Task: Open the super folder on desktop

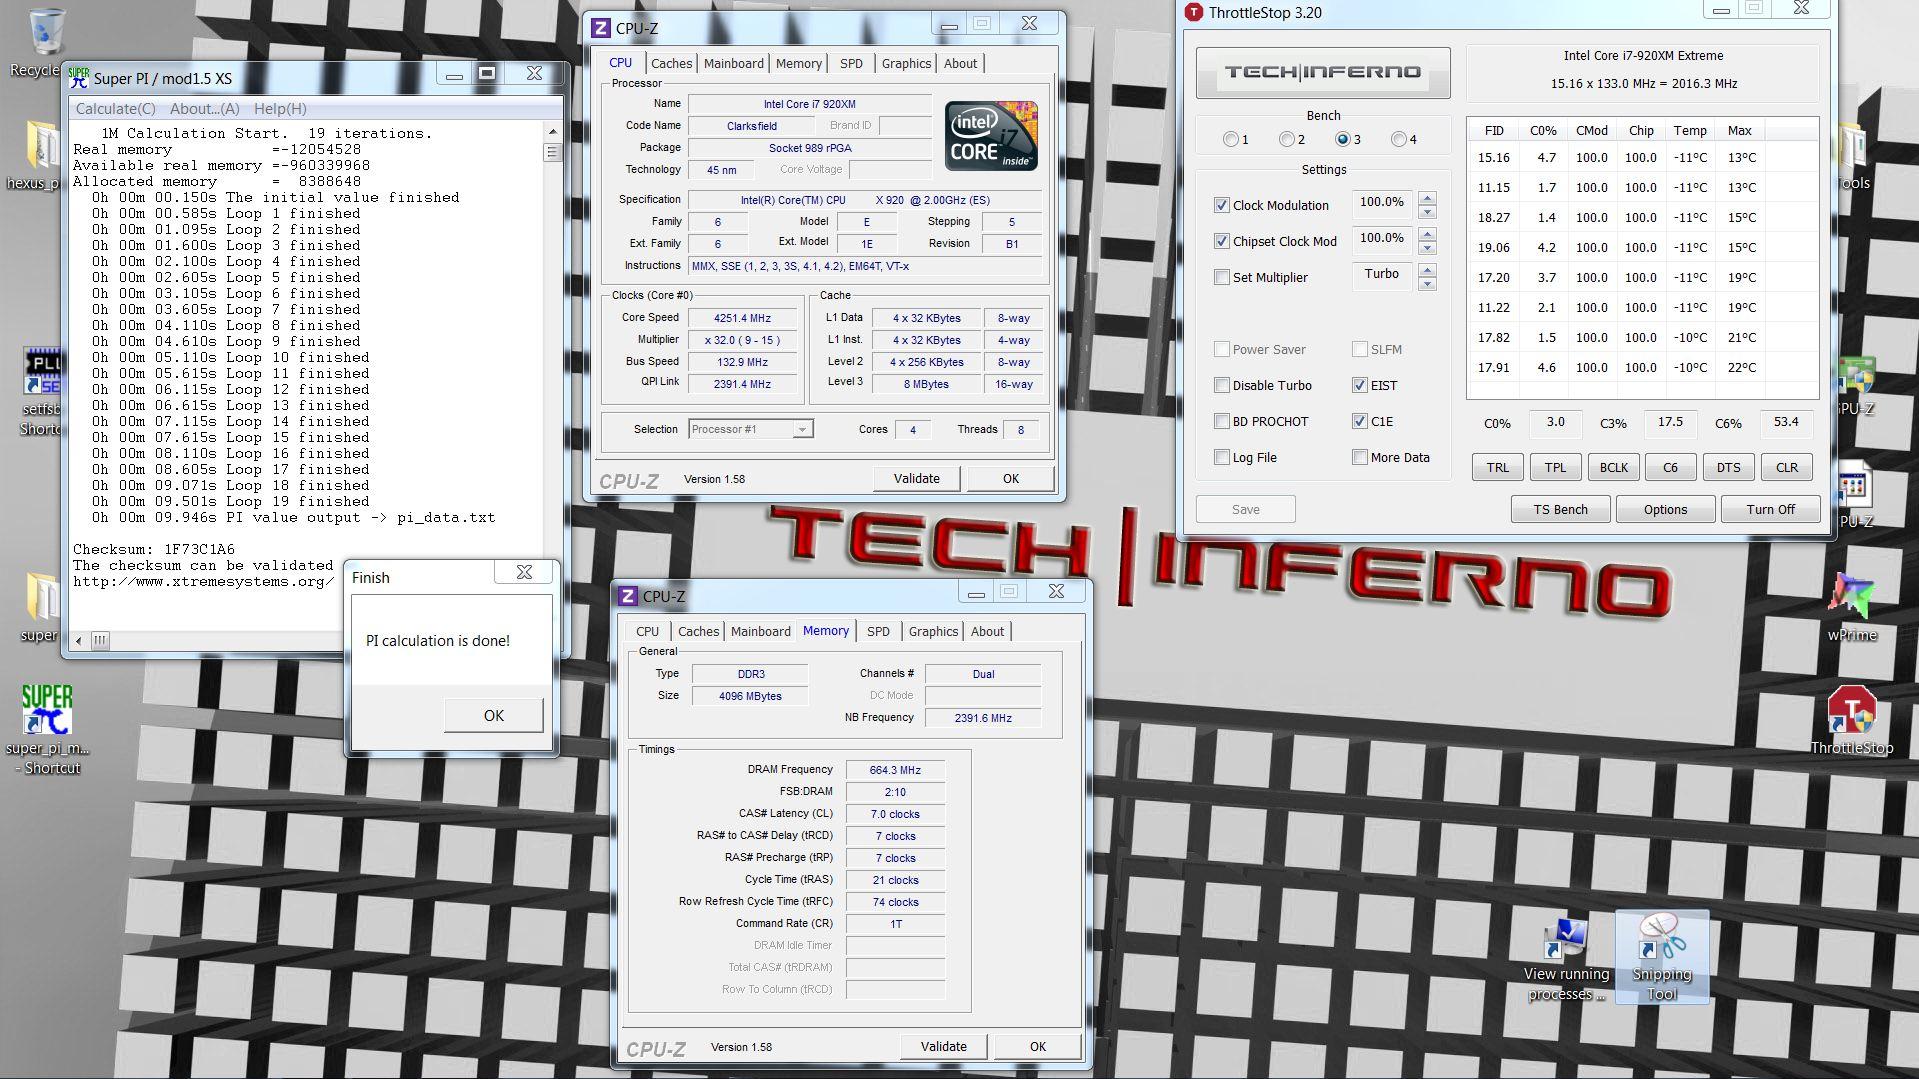Action: (x=41, y=597)
